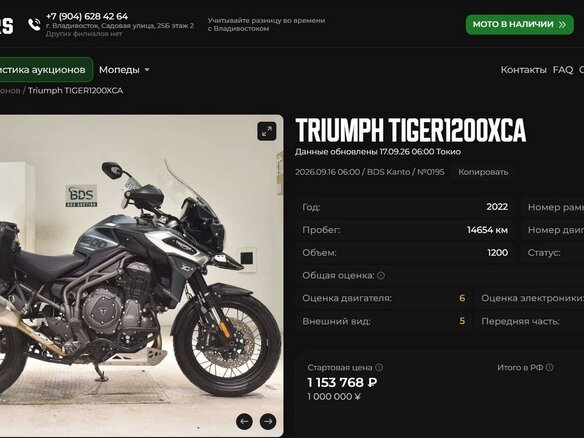Click the auctions breadcrumb parent link
584x438 pixels.
10,91
